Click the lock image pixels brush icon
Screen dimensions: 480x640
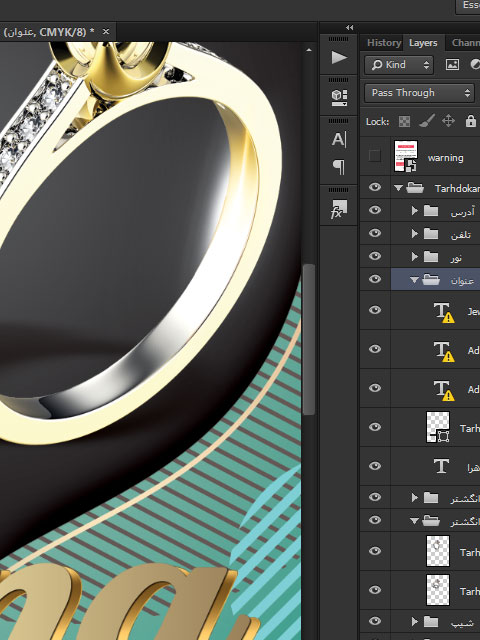427,121
